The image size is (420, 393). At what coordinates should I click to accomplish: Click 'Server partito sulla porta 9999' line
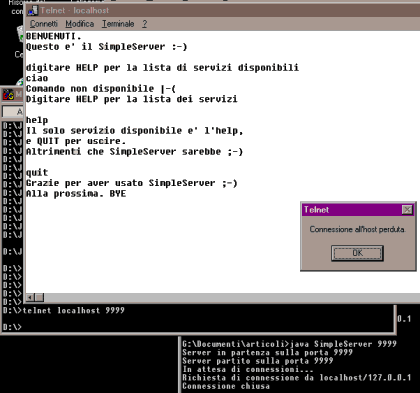(258, 361)
